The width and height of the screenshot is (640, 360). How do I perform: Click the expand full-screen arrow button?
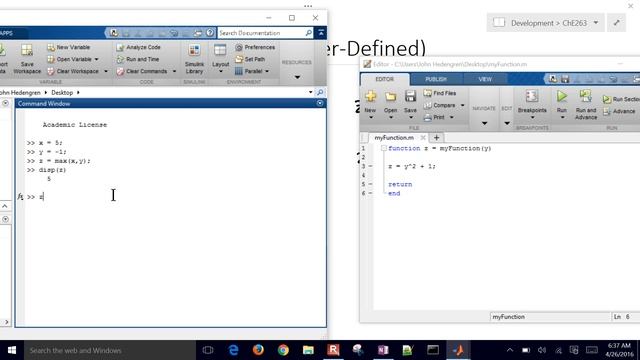pos(616,23)
